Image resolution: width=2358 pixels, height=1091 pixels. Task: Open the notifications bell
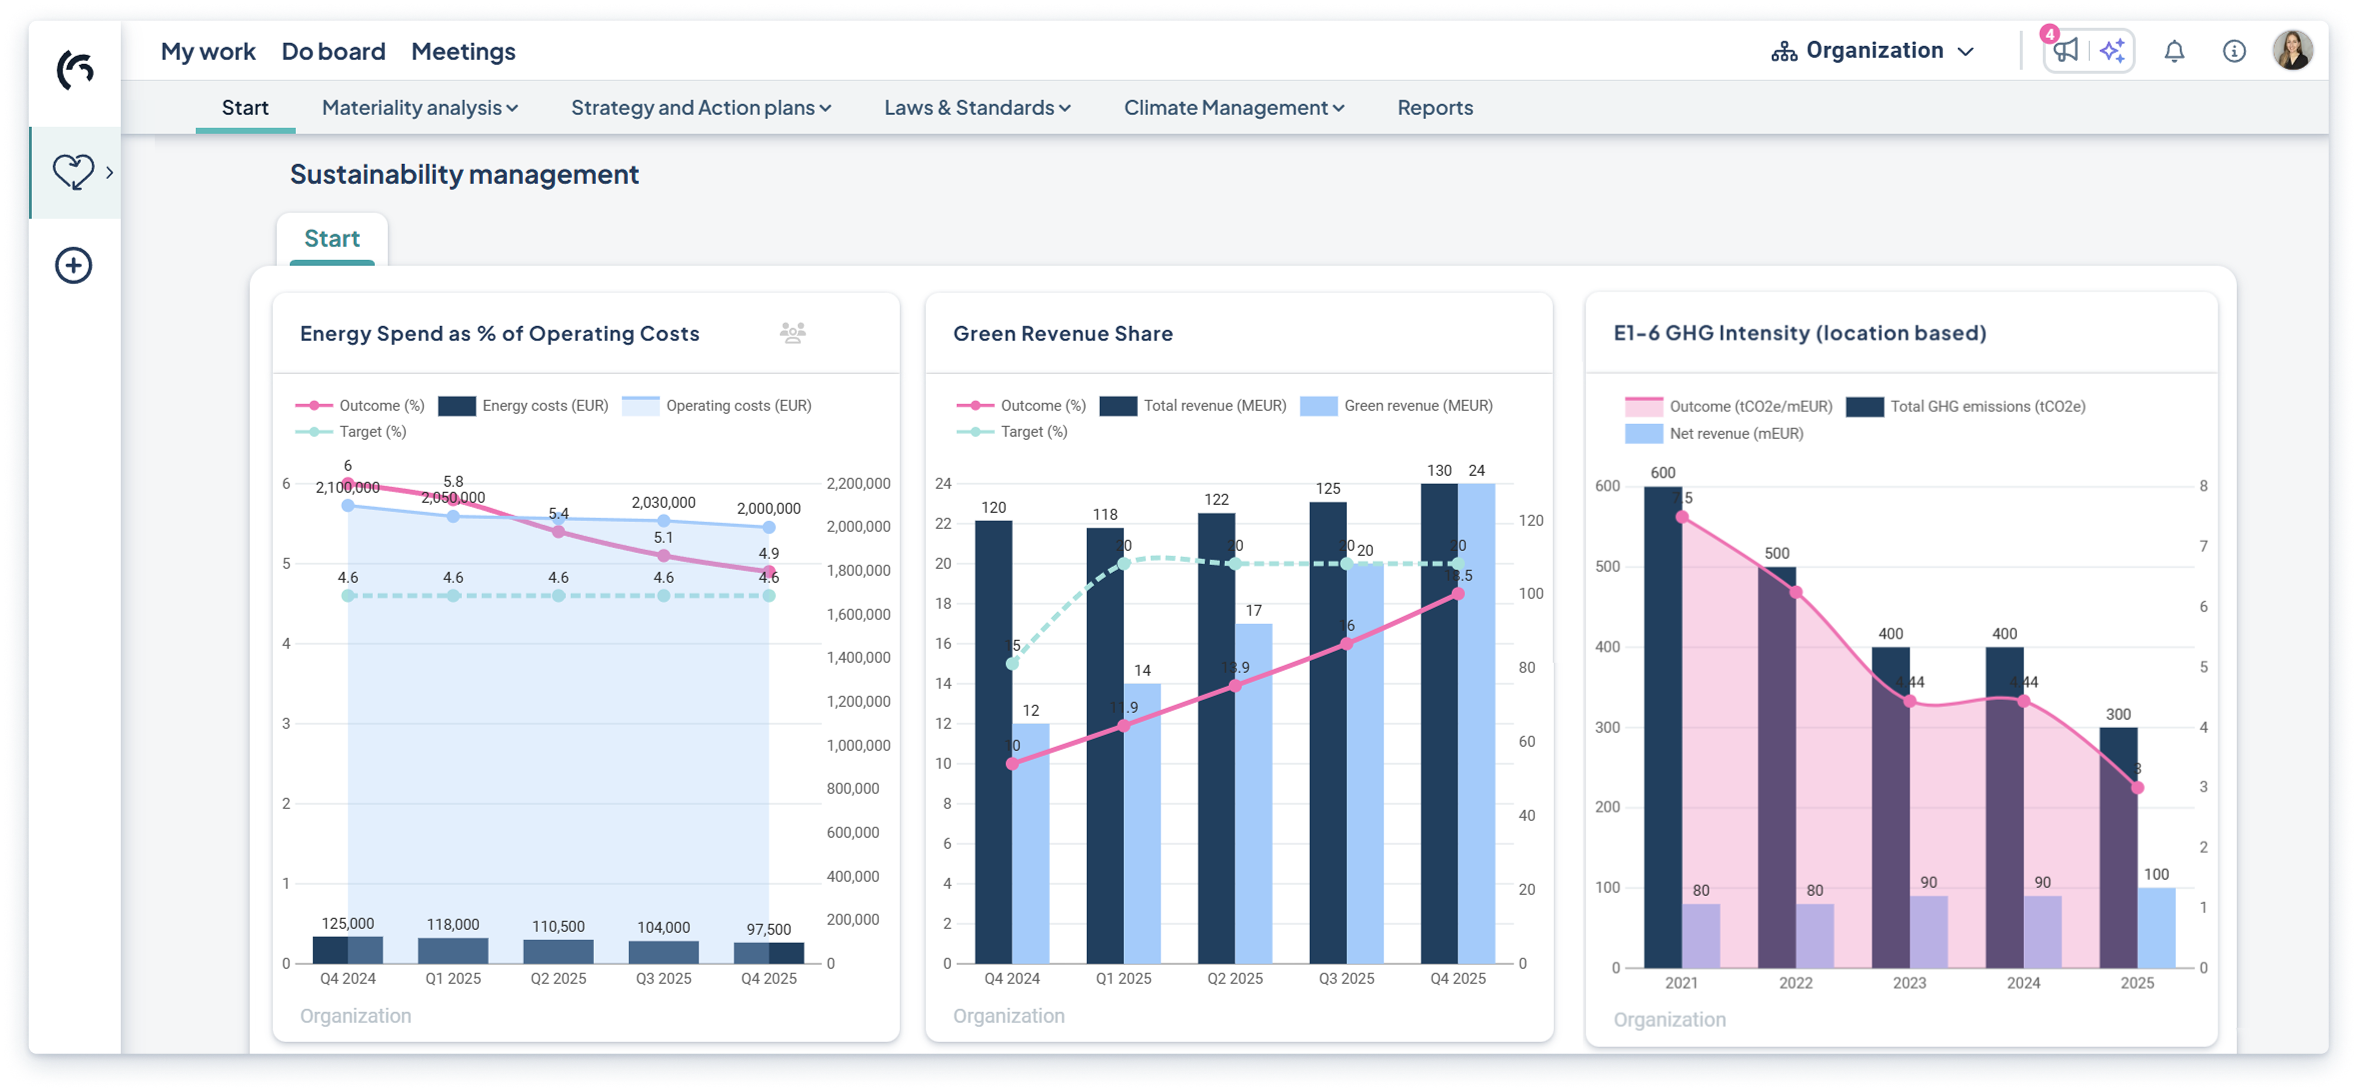click(2174, 51)
